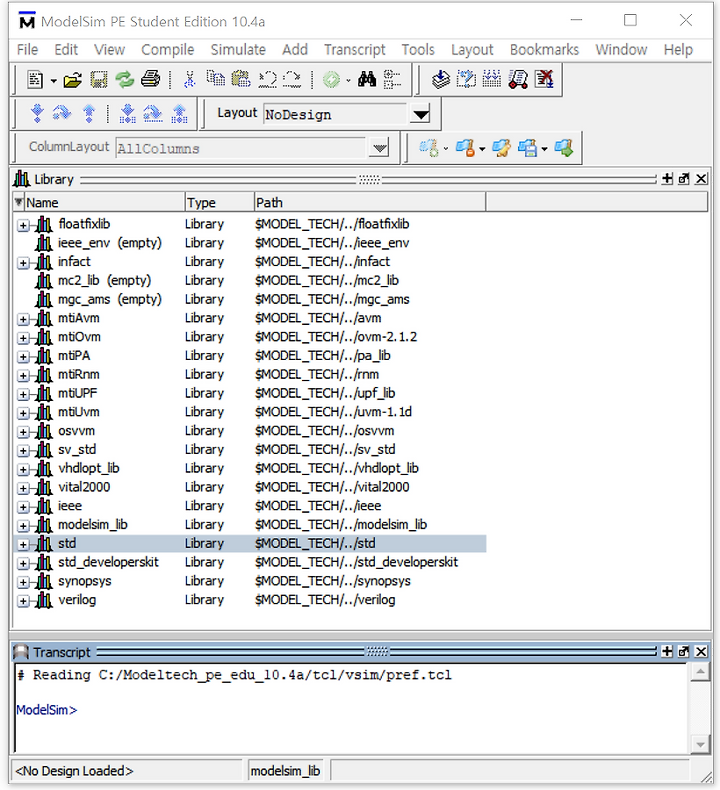Click the Name column header
The image size is (720, 790).
pyautogui.click(x=104, y=203)
